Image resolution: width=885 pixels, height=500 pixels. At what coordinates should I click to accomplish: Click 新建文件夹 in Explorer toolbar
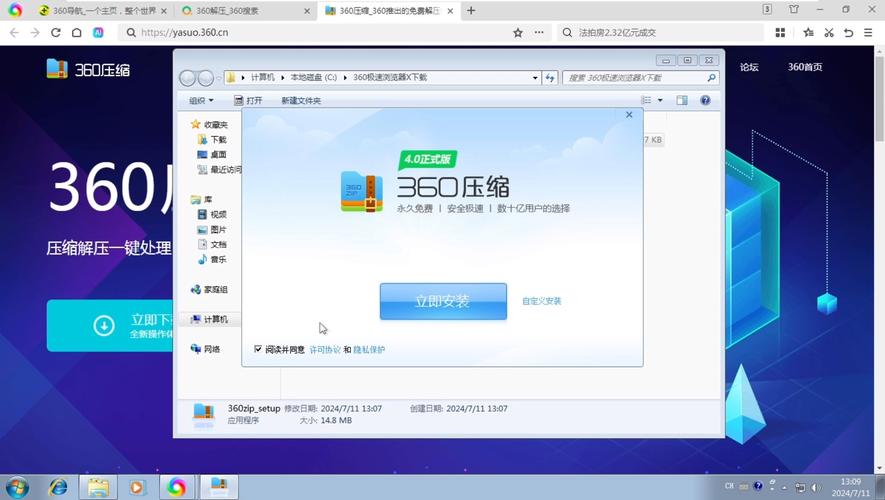coord(301,100)
